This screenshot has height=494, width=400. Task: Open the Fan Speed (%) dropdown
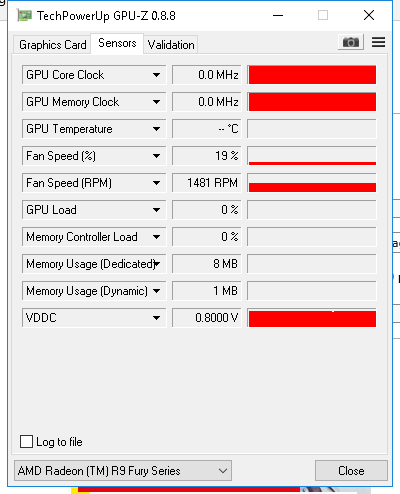pos(156,156)
